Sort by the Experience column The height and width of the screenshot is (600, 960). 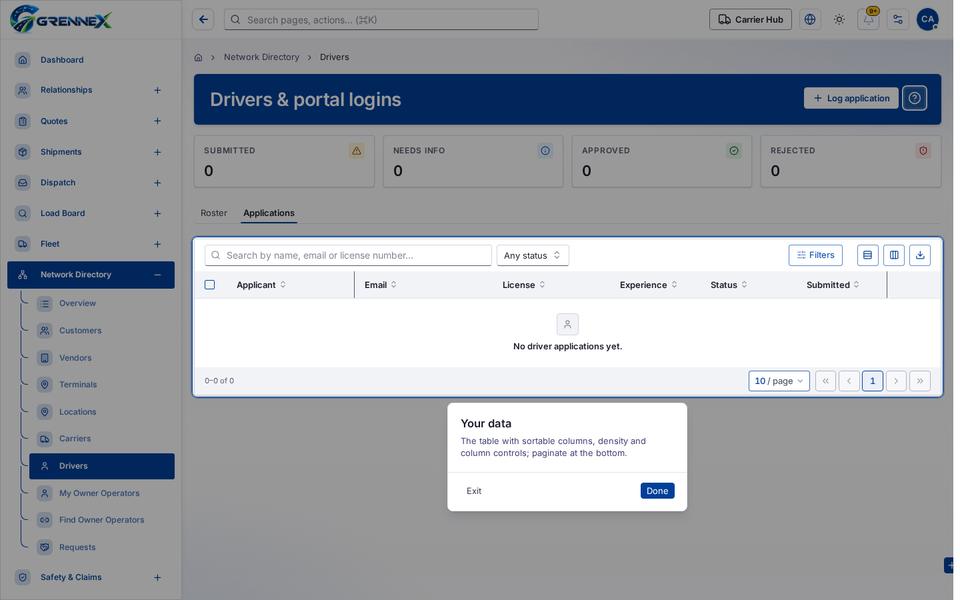click(x=648, y=285)
